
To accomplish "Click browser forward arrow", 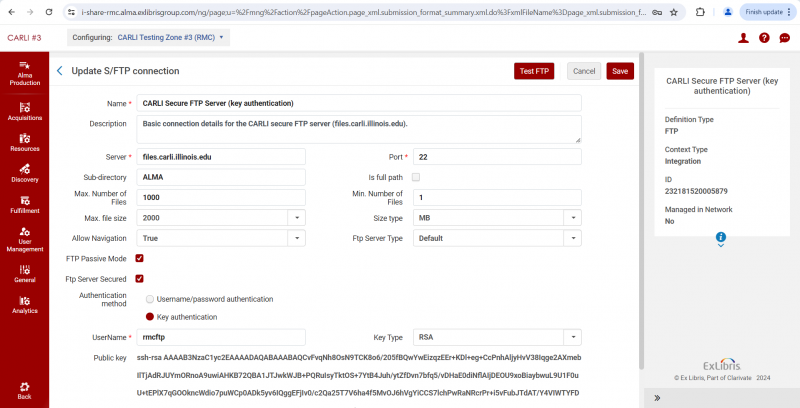I will [30, 12].
